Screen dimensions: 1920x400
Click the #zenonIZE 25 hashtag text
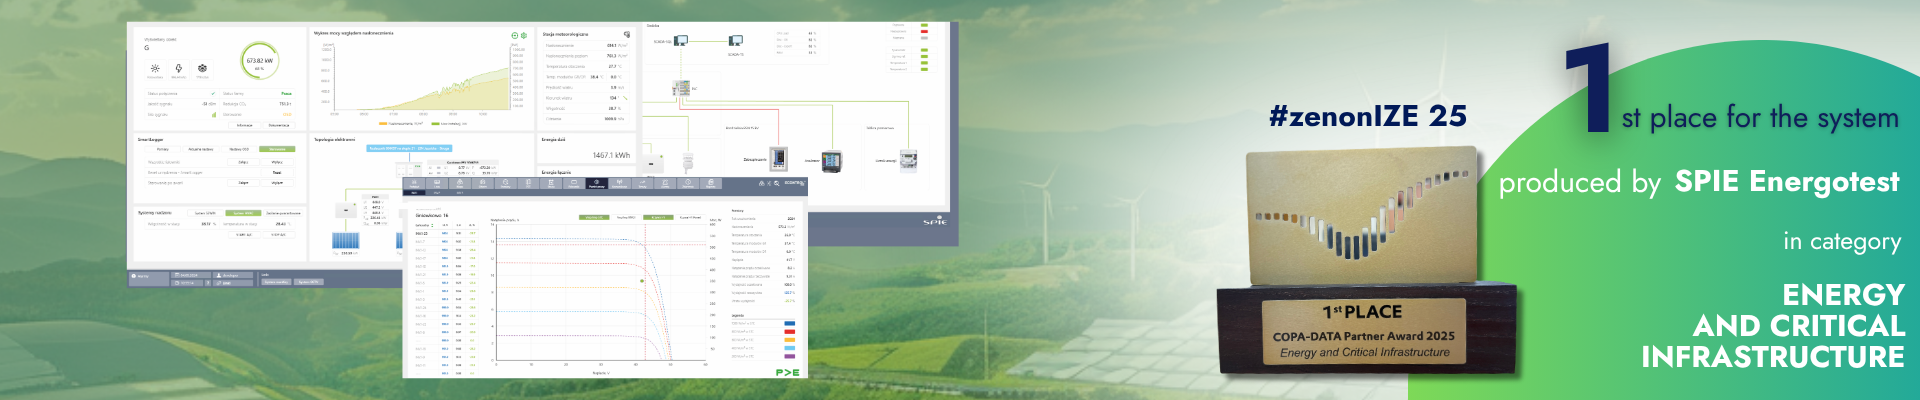click(1367, 116)
